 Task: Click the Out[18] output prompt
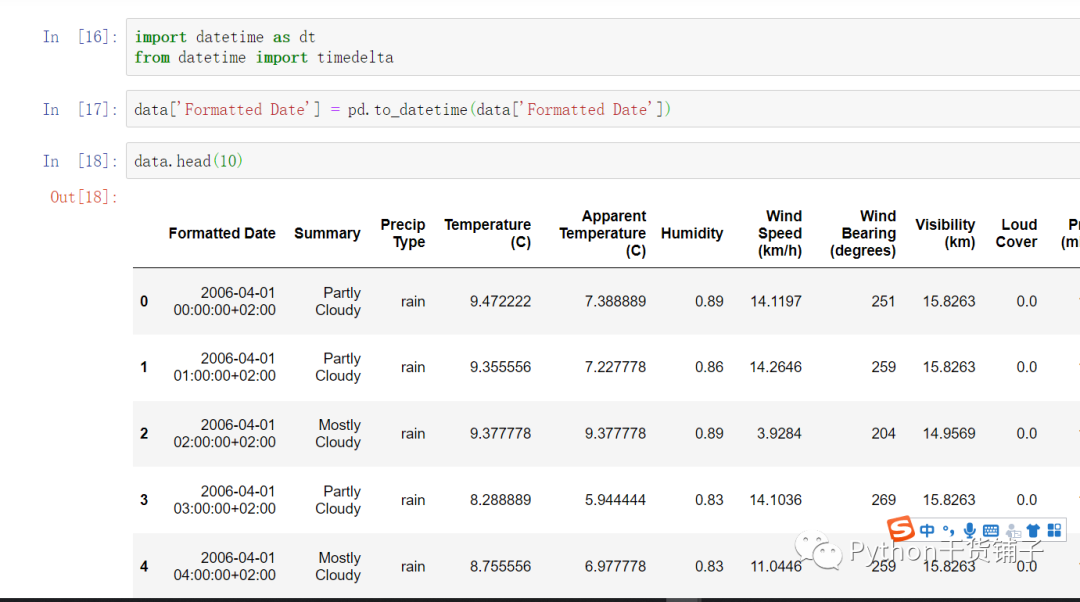tap(83, 197)
